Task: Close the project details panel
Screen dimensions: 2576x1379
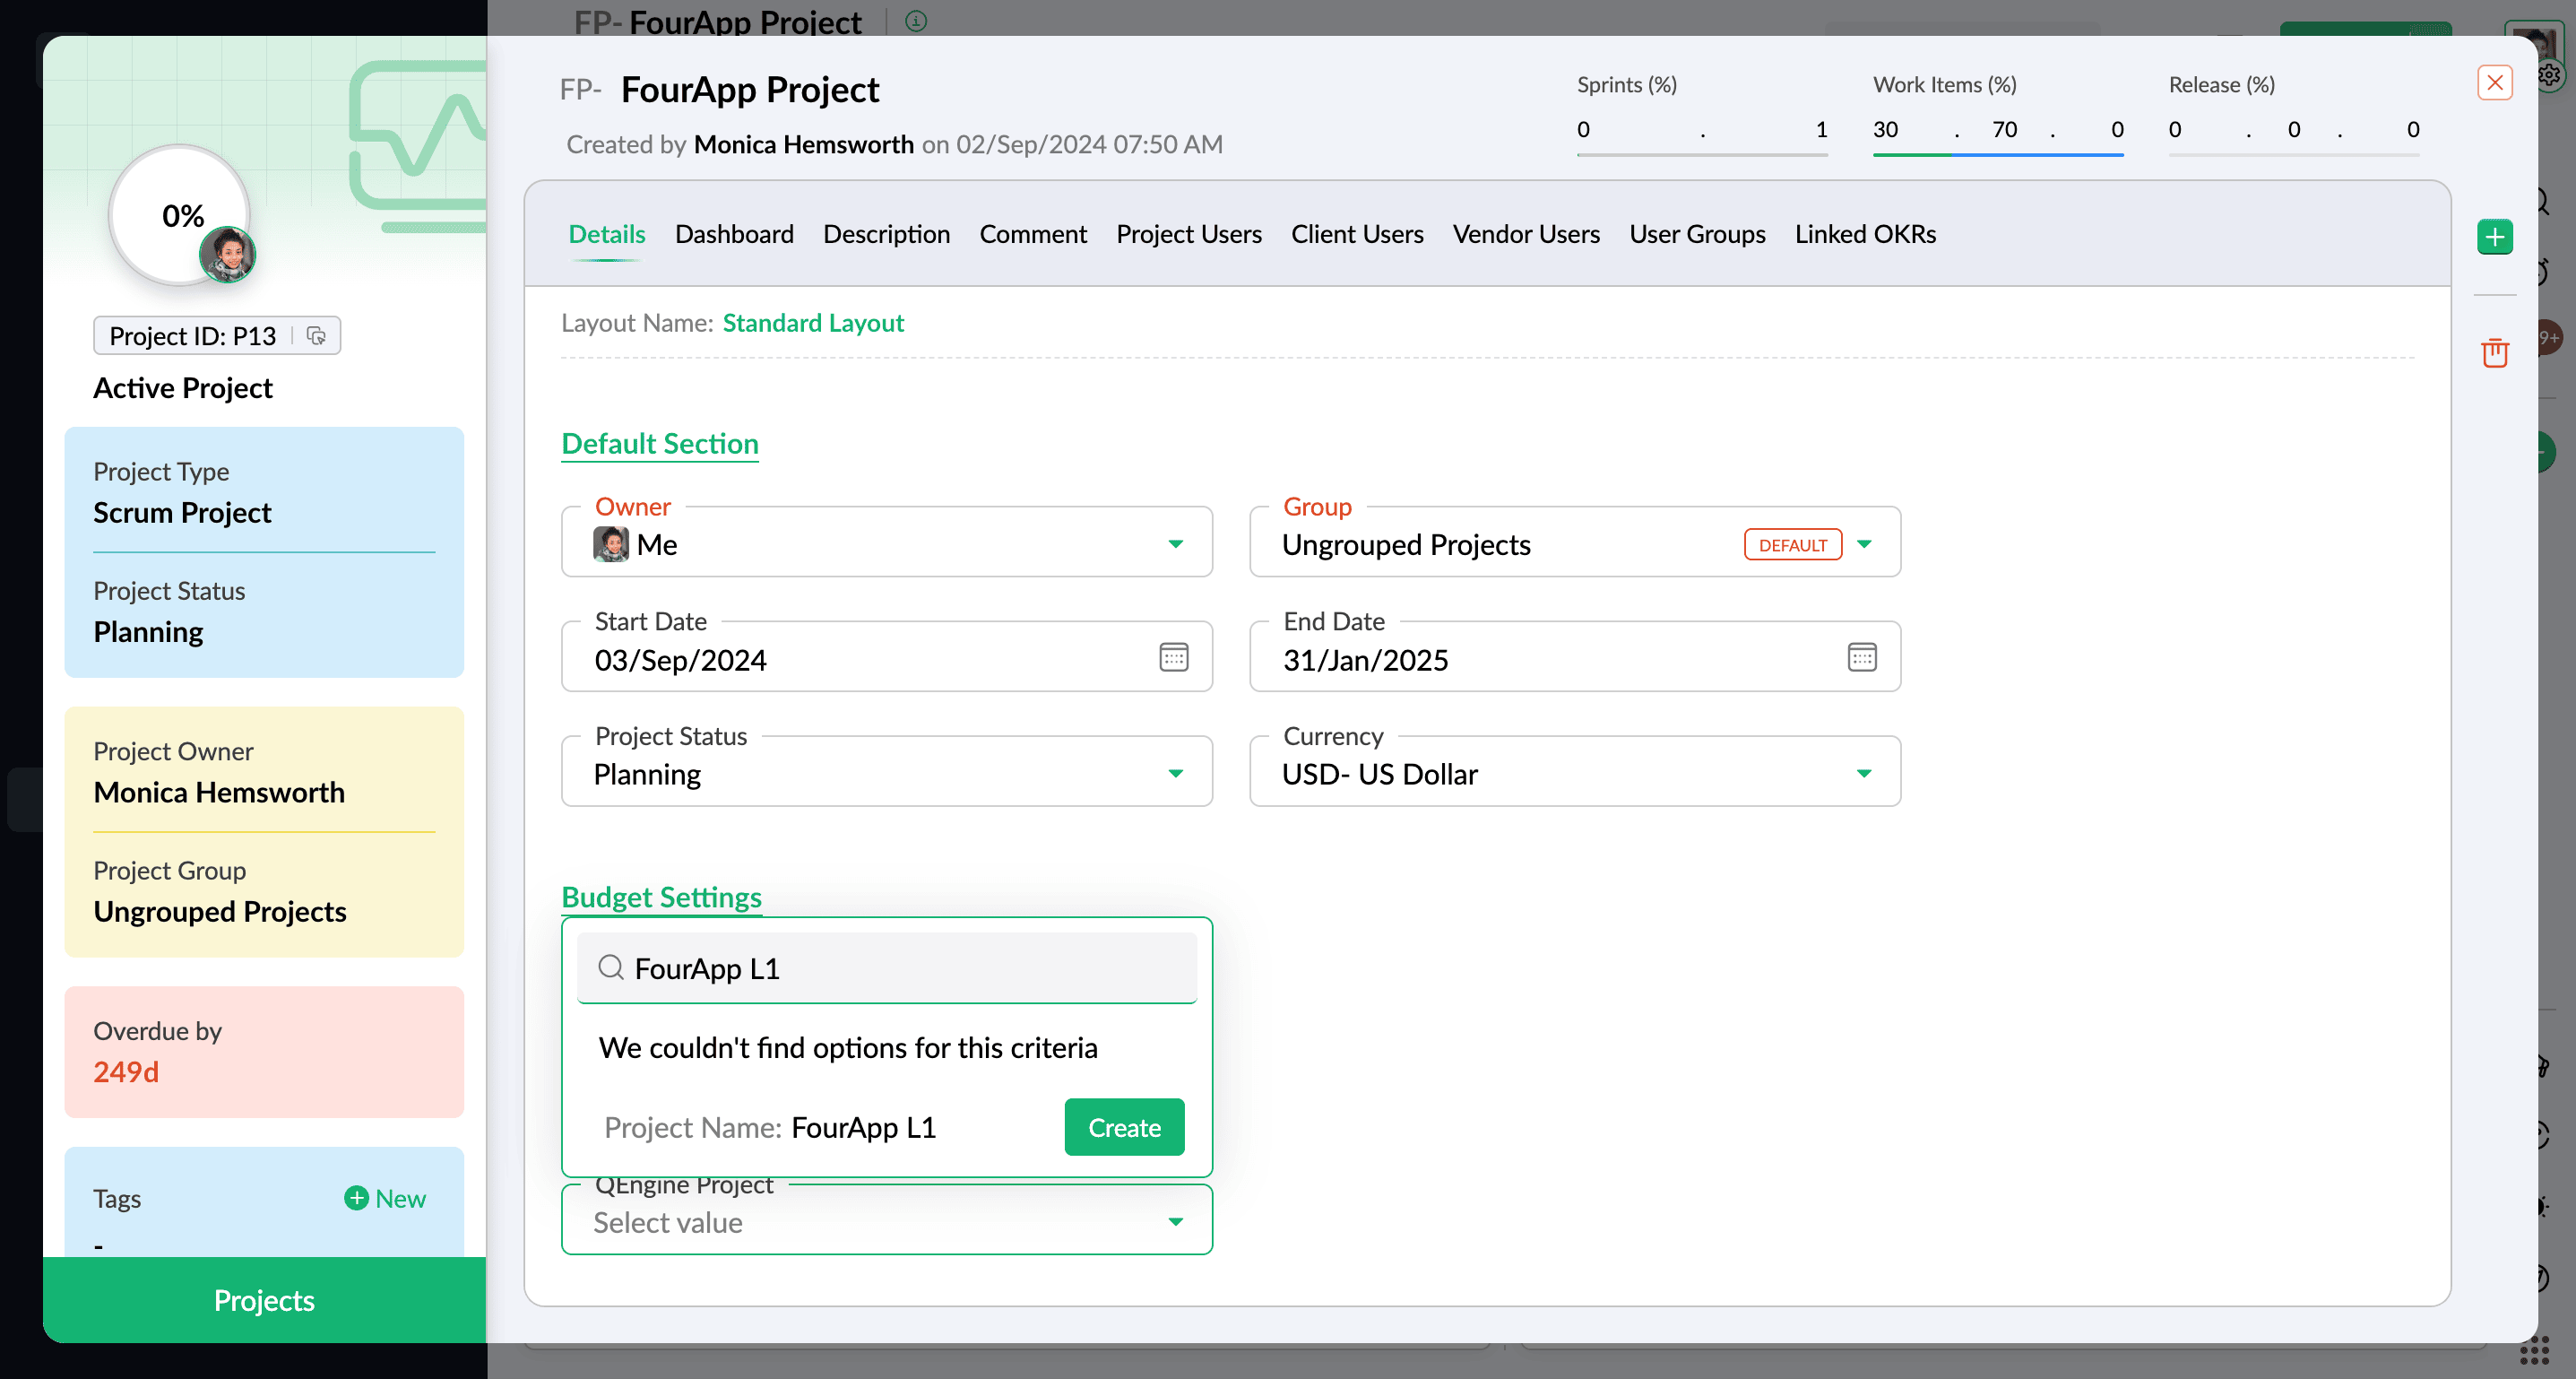Action: [x=2494, y=83]
